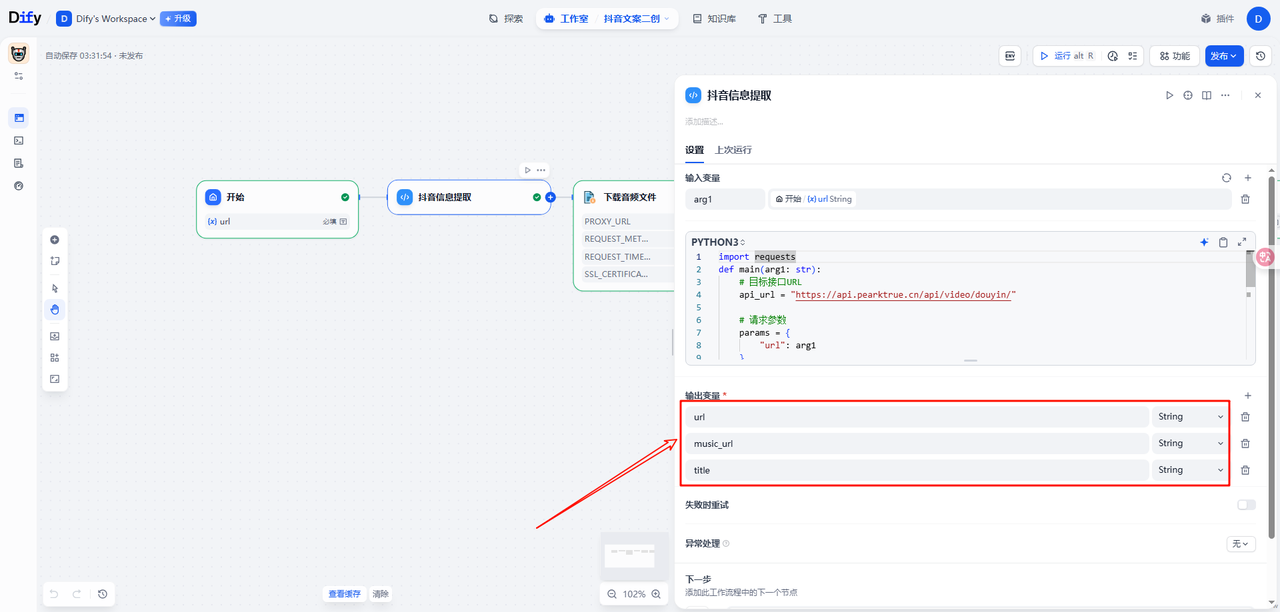Run this step using panel play icon

(1169, 95)
